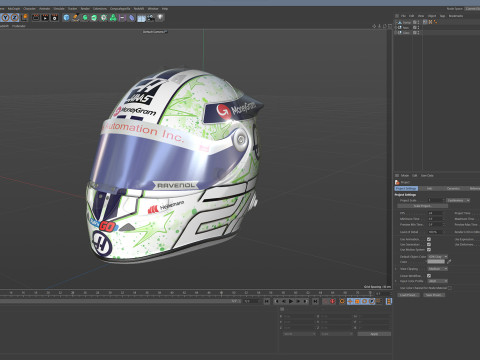Open the Render menu
Viewport: 480px width, 360px height.
[85, 9]
